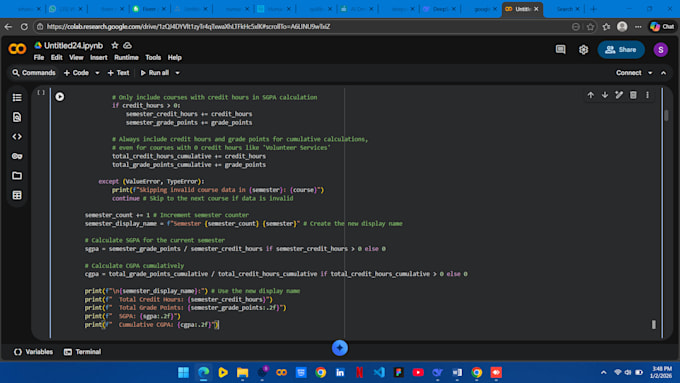Open the Commands search
680x383 pixels.
(x=34, y=73)
